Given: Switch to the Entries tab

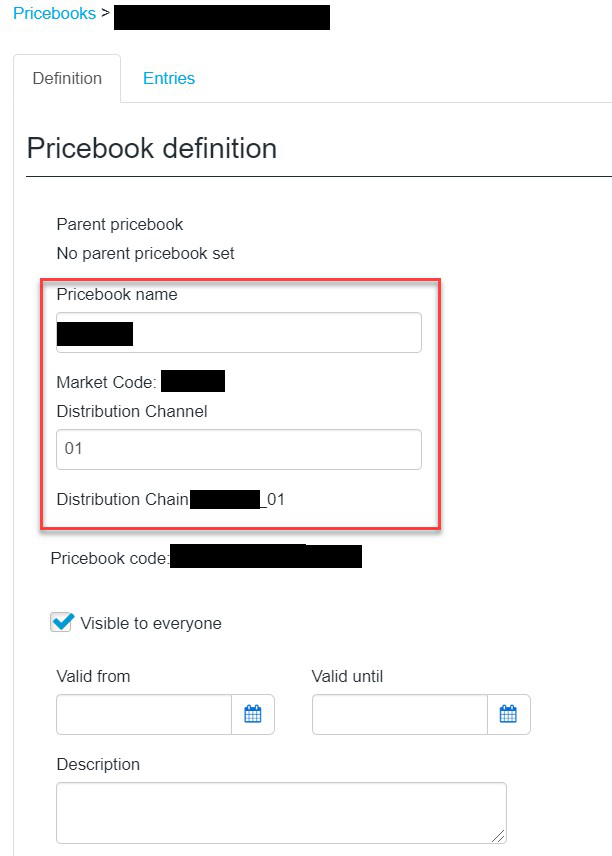Looking at the screenshot, I should click(169, 78).
